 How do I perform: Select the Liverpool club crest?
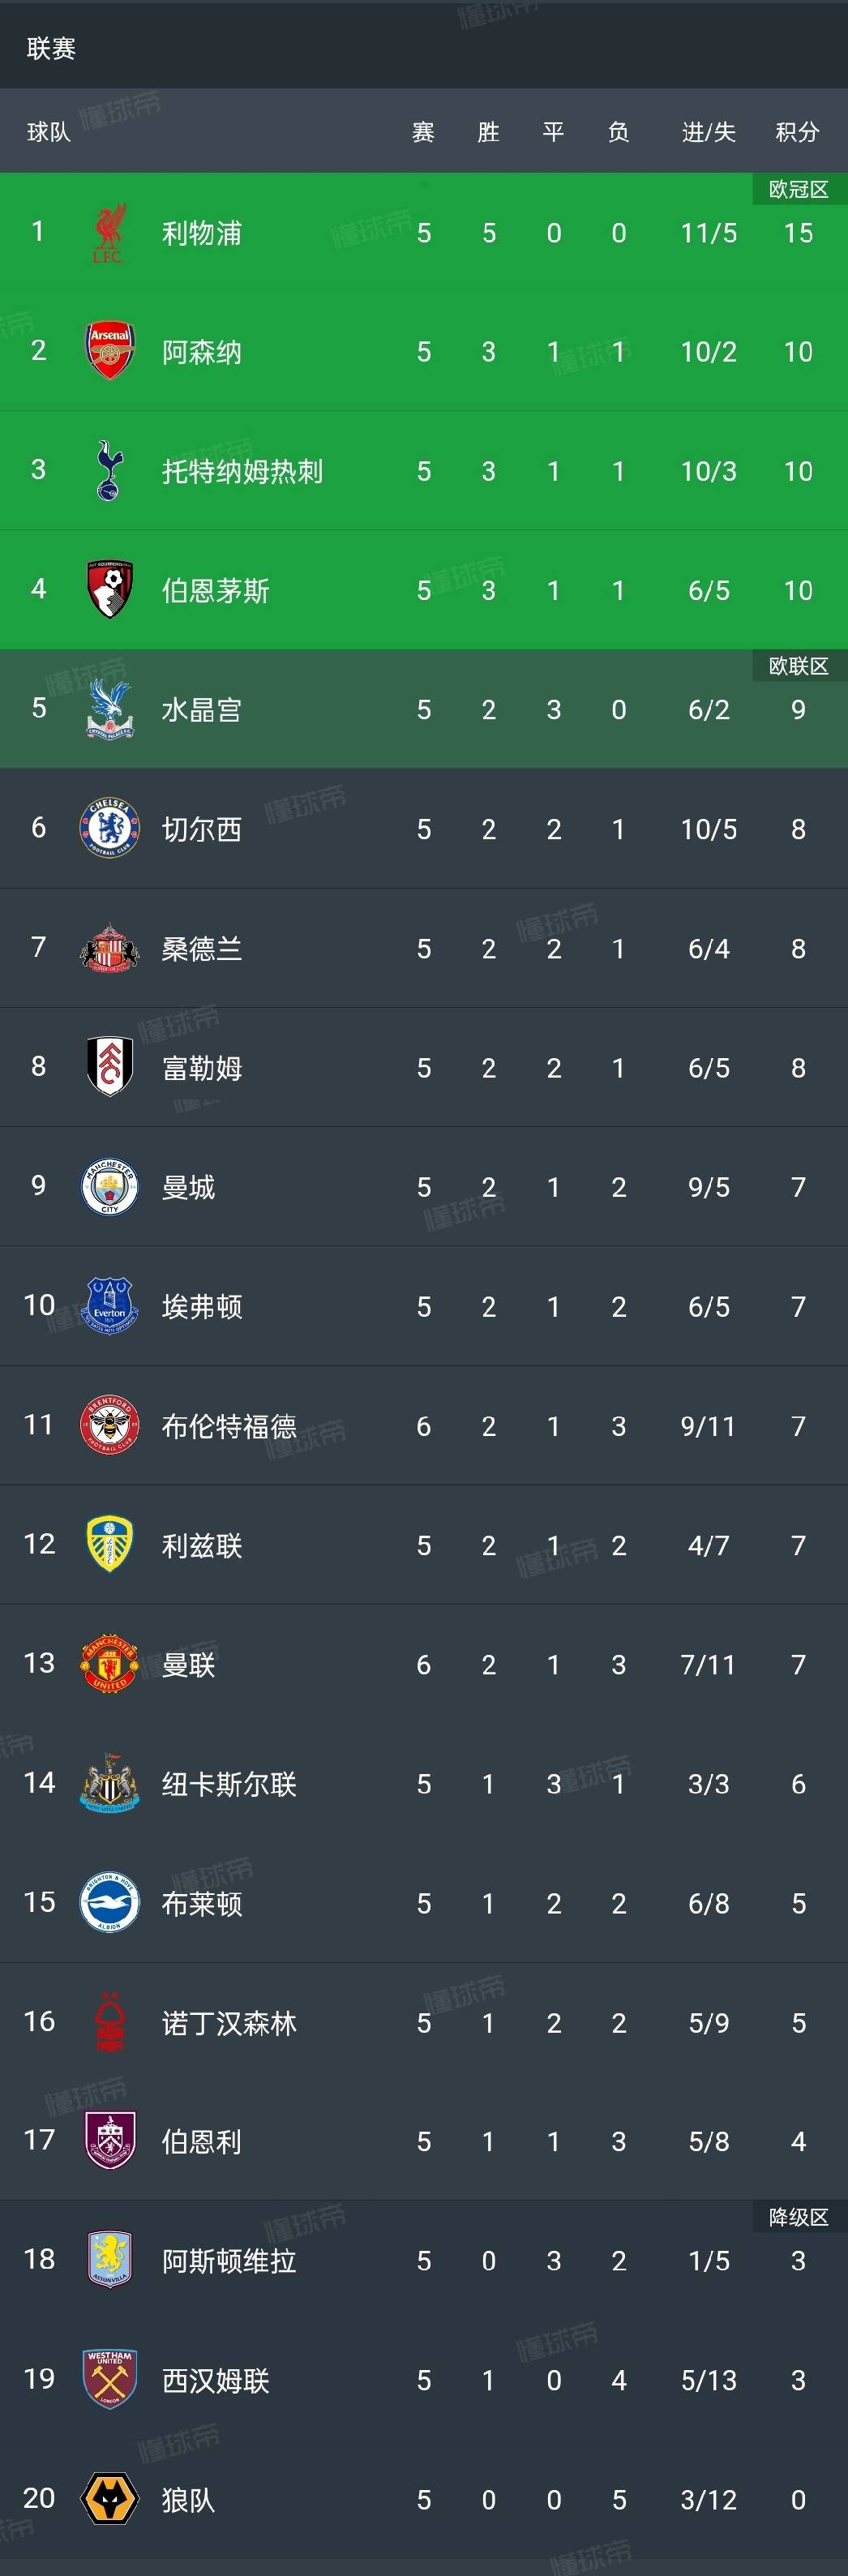pos(110,232)
